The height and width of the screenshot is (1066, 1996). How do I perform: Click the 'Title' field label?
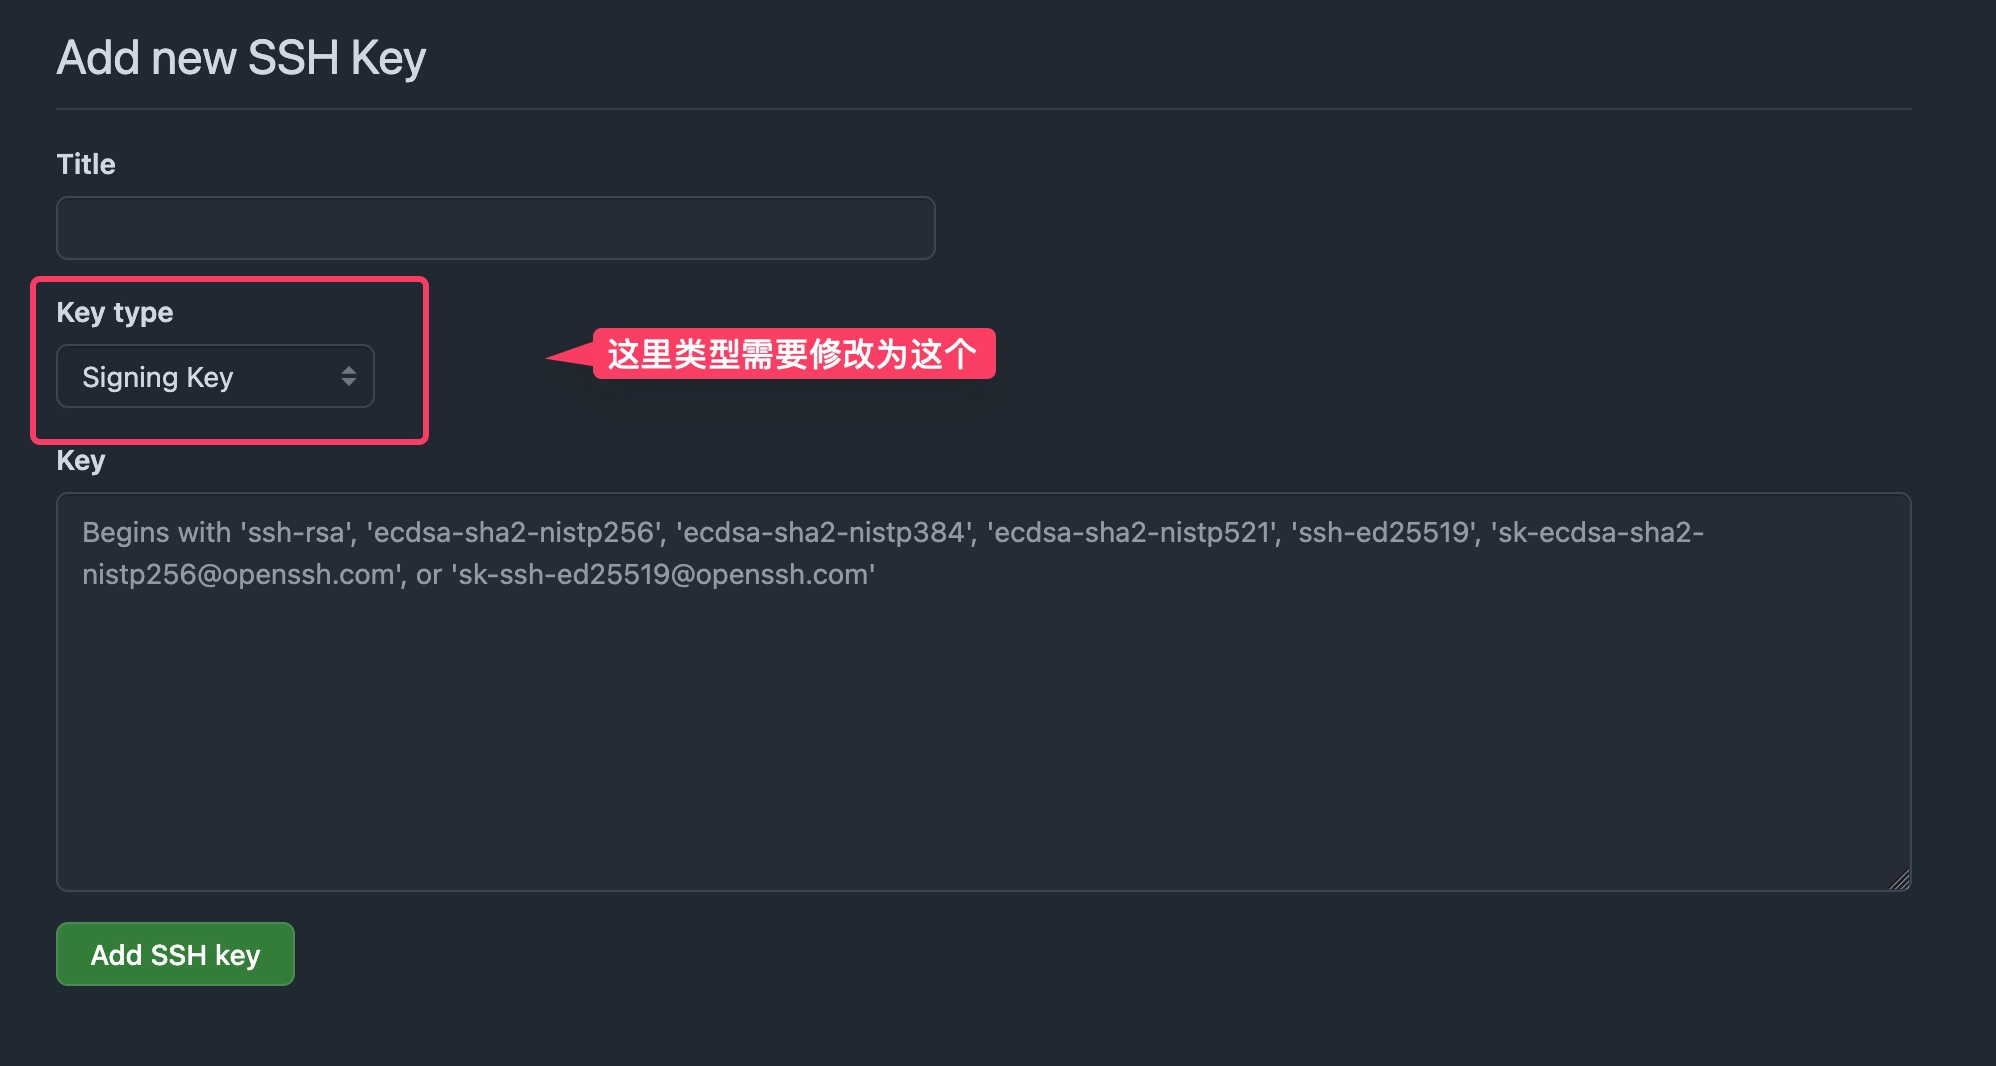[x=86, y=164]
